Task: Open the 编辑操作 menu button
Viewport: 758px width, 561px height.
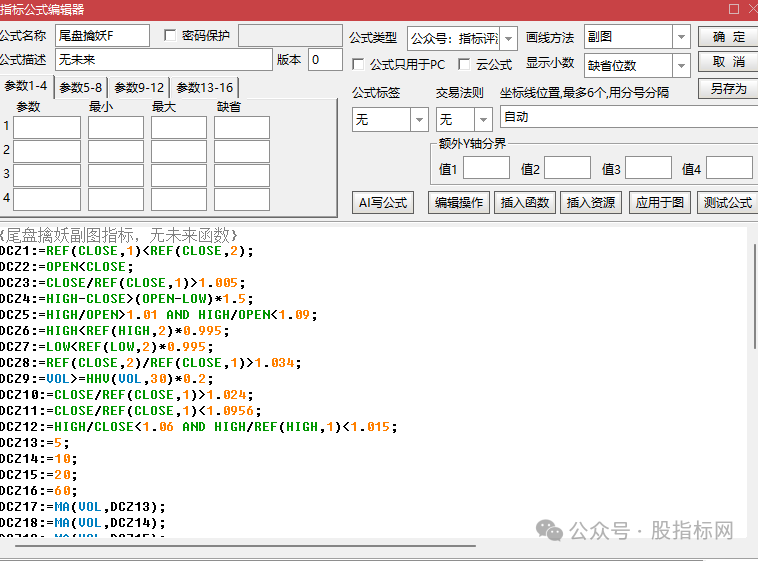Action: [459, 203]
